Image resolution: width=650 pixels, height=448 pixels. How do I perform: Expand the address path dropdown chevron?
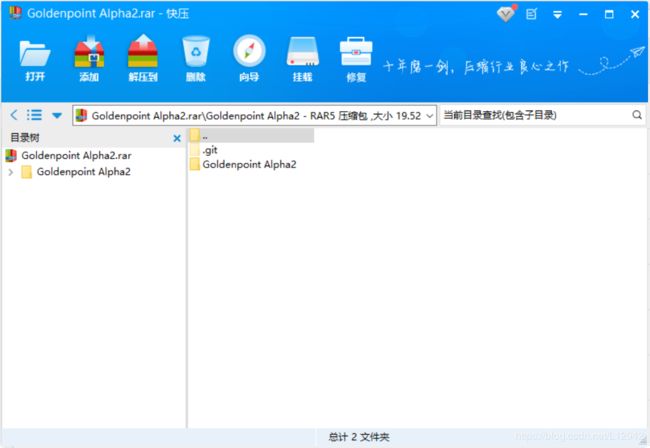[x=430, y=116]
